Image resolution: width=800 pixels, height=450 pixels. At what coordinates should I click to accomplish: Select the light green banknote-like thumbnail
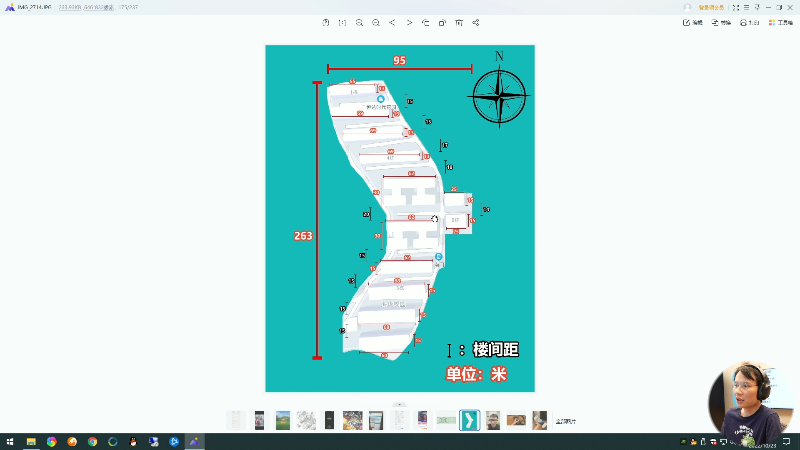[446, 420]
